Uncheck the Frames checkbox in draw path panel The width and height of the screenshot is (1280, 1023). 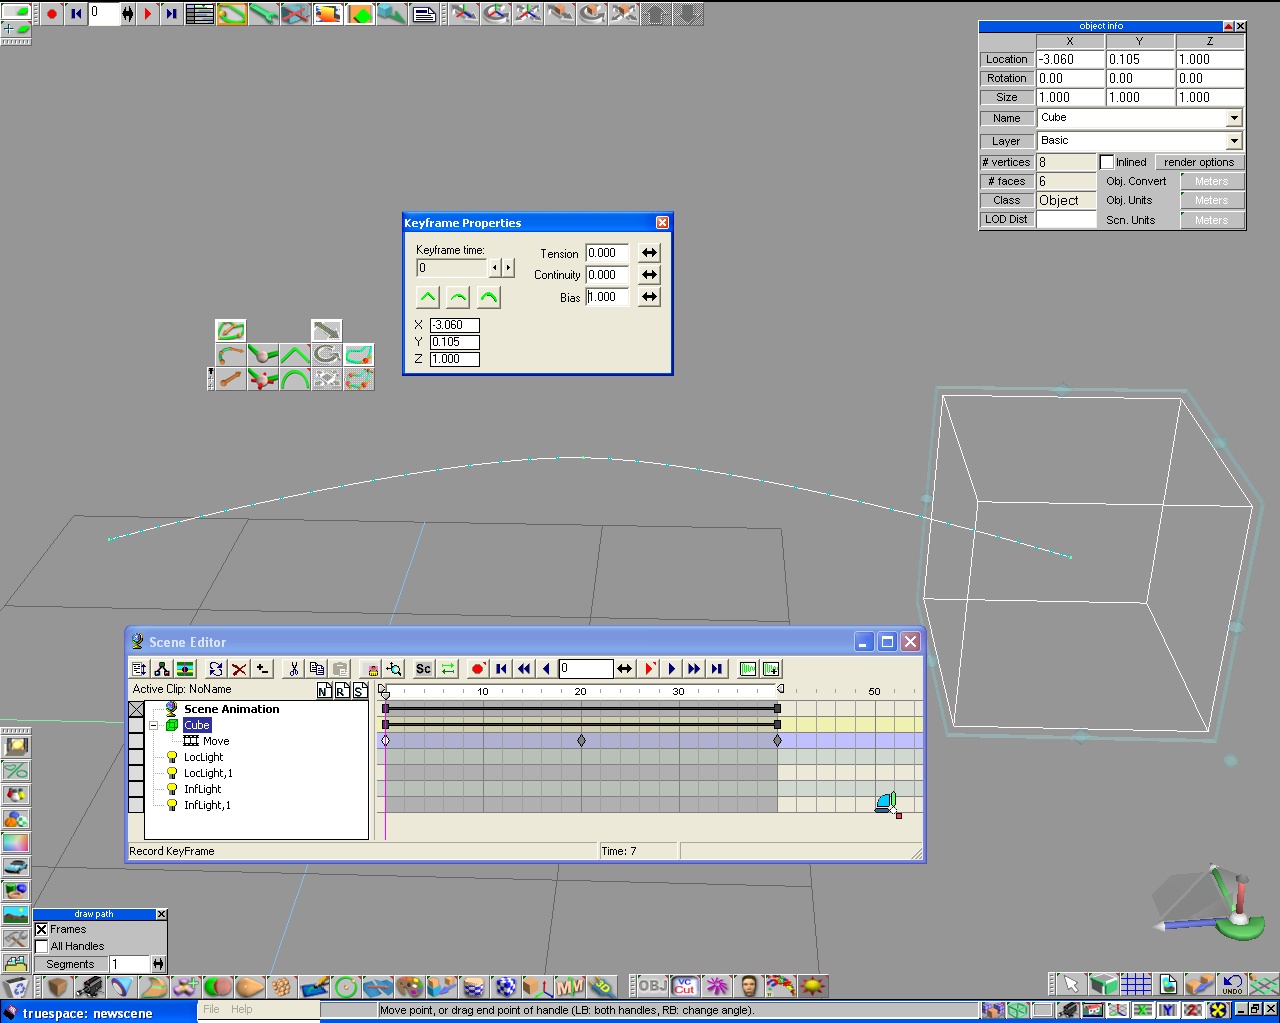pyautogui.click(x=42, y=930)
